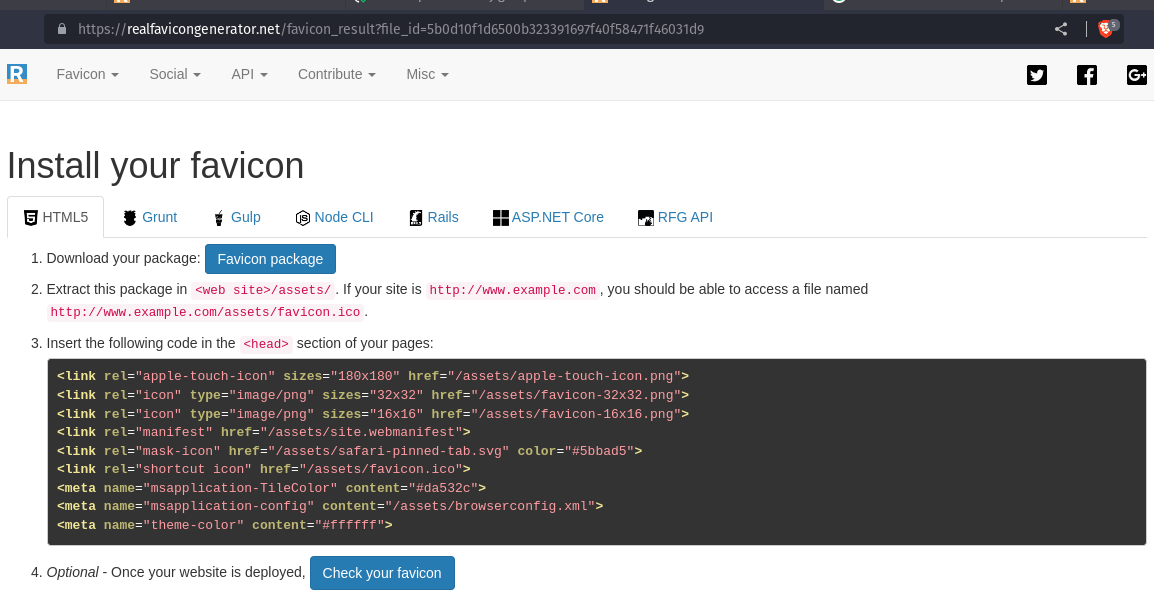Screen dimensions: 1154x599
Task: Click the http://www.example.com code snippet
Action: click(512, 290)
